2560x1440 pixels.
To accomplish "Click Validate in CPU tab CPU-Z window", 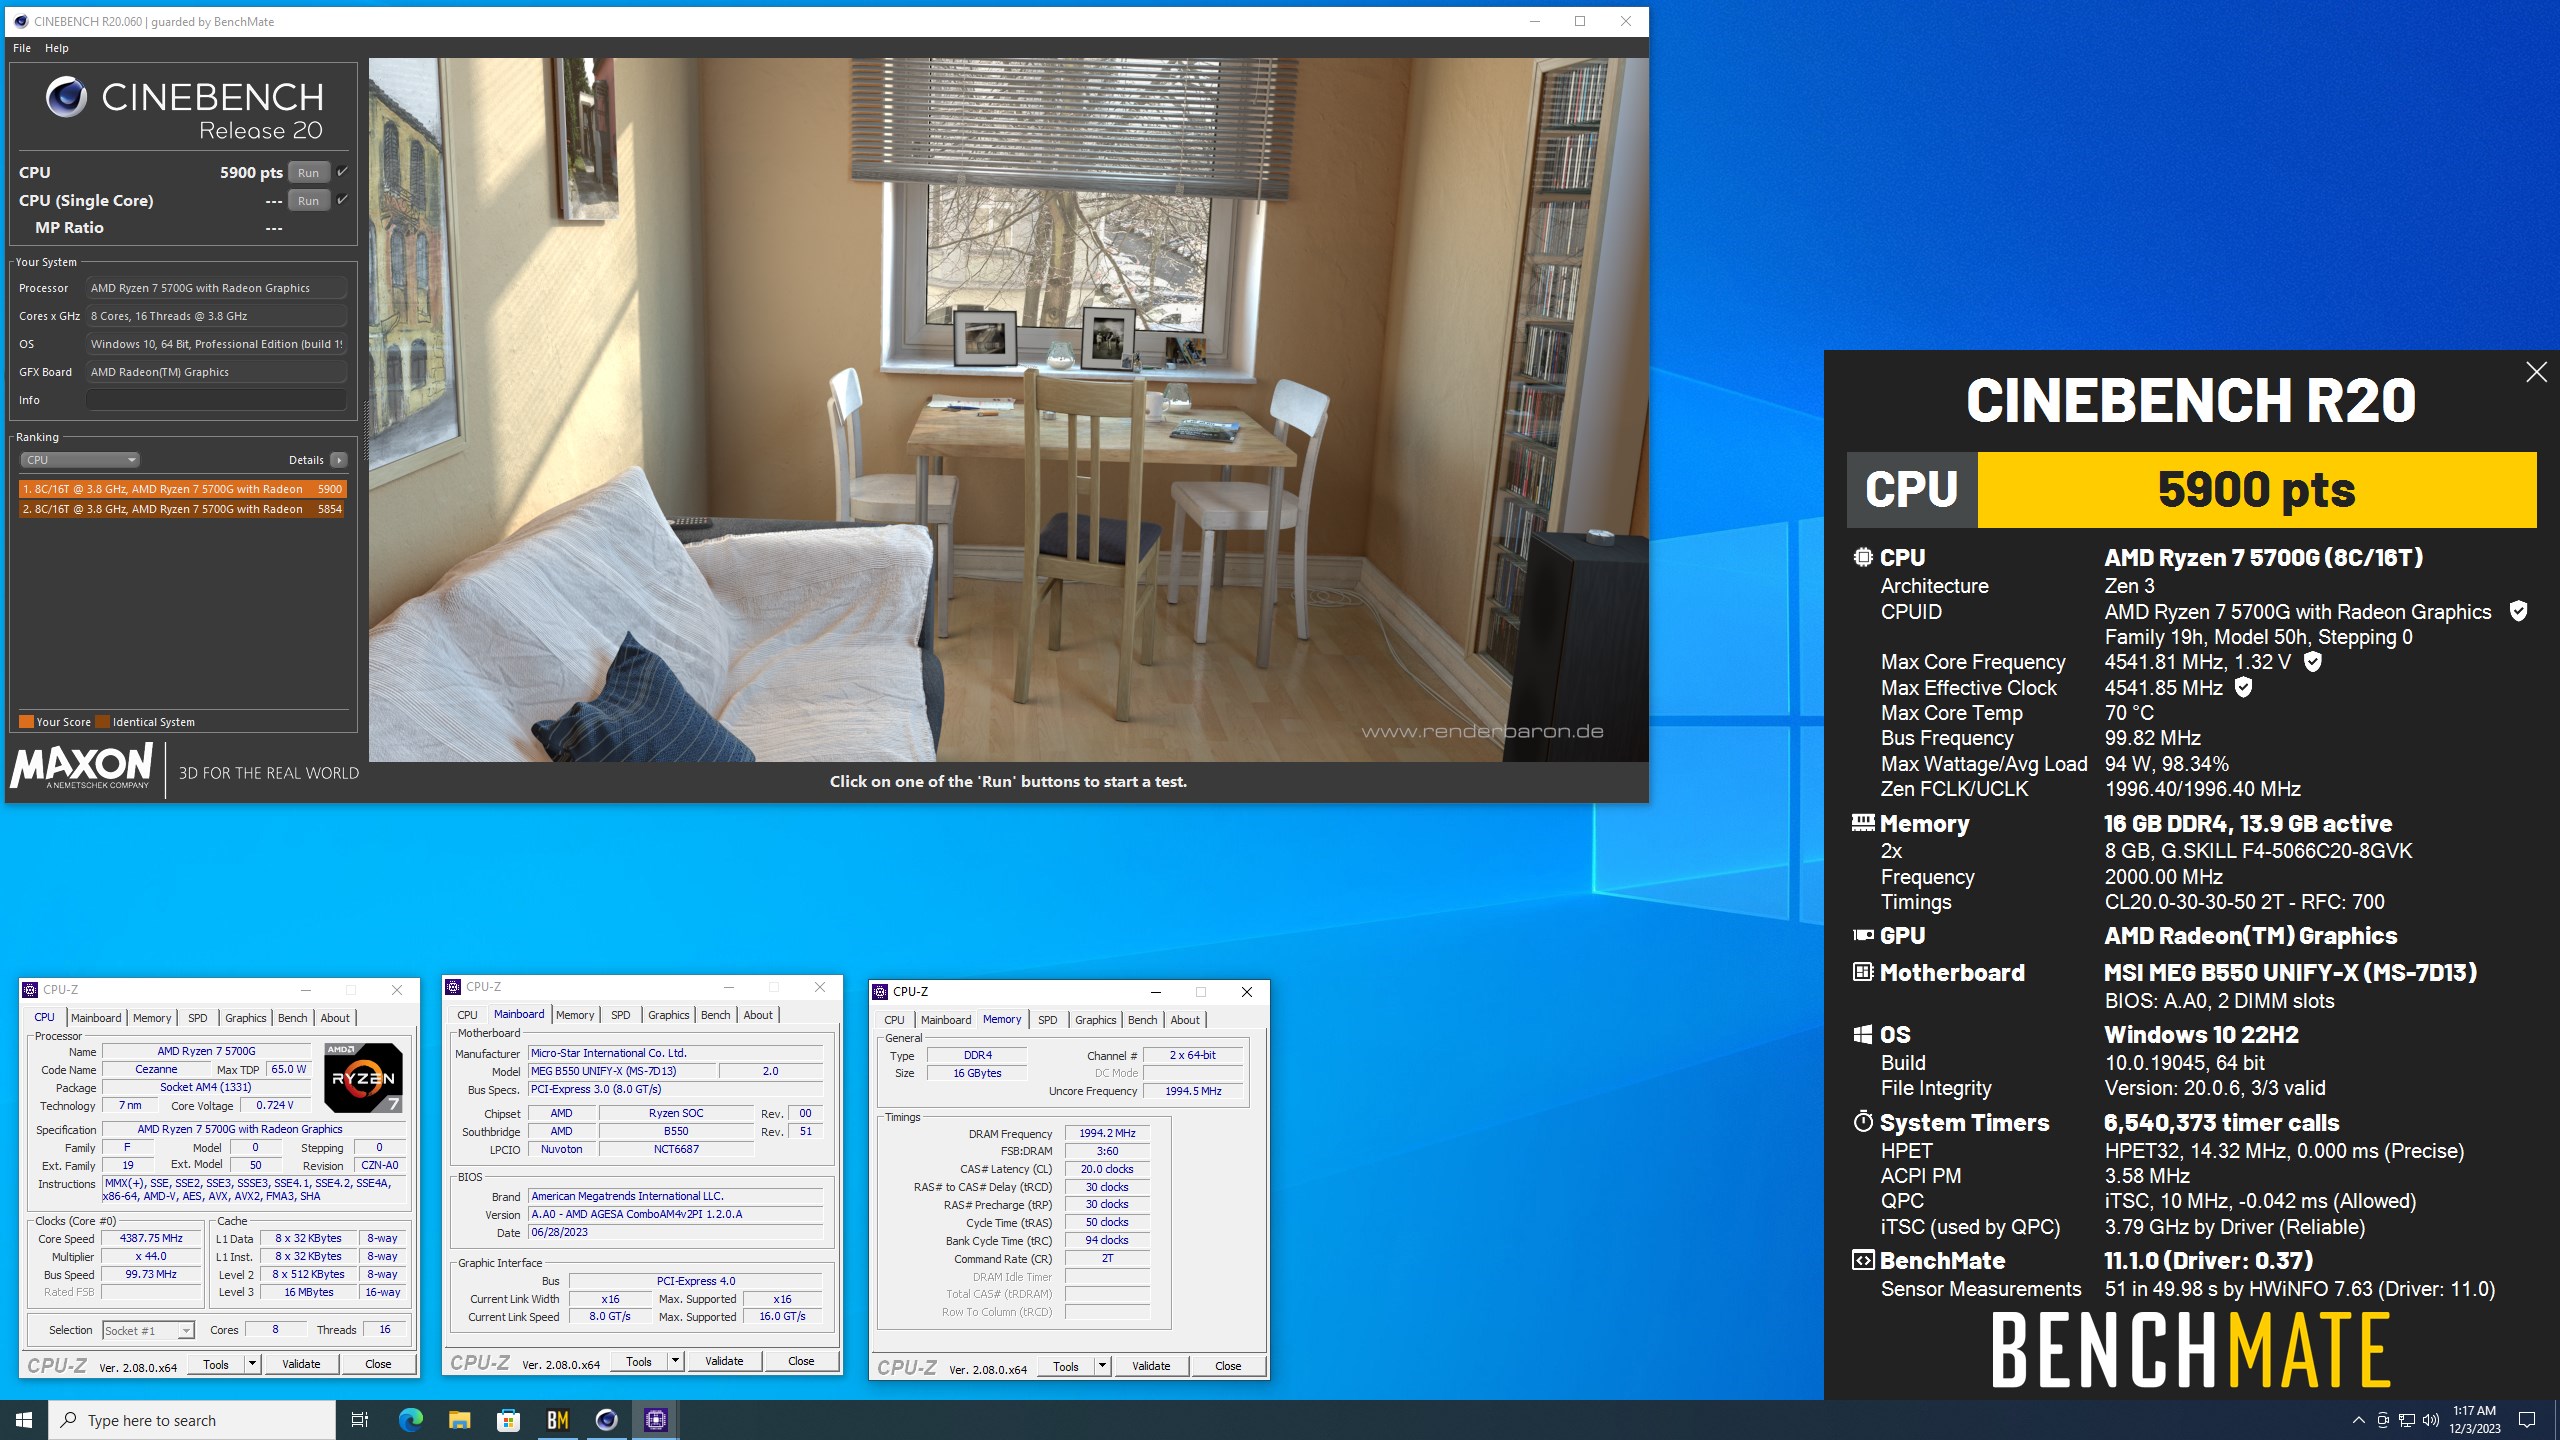I will (x=301, y=1364).
